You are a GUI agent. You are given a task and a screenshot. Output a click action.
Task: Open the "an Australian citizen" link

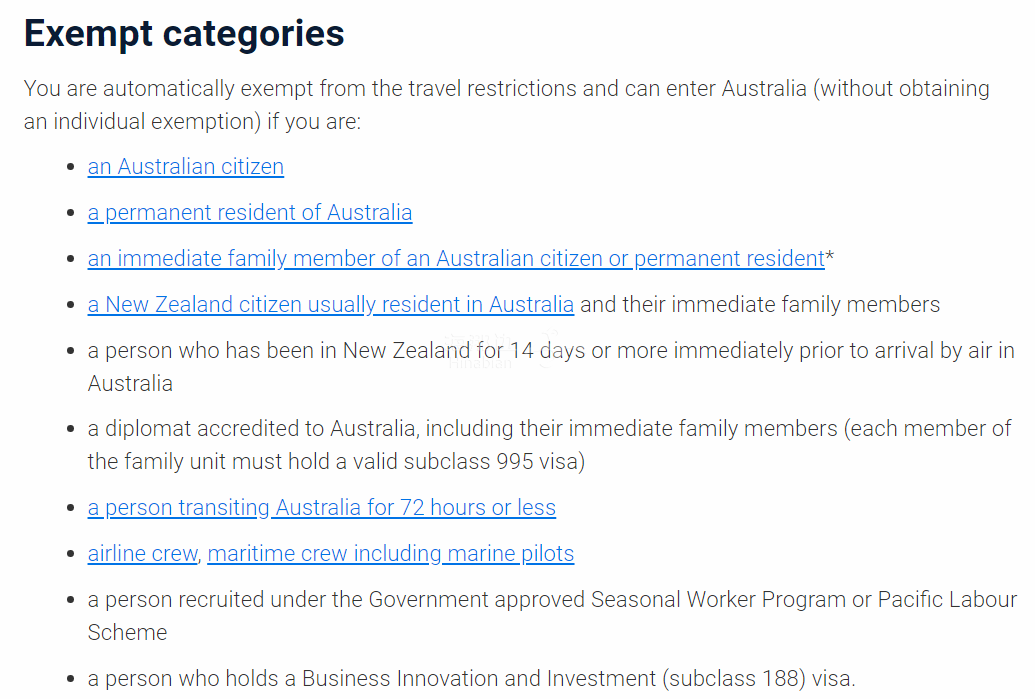[185, 167]
